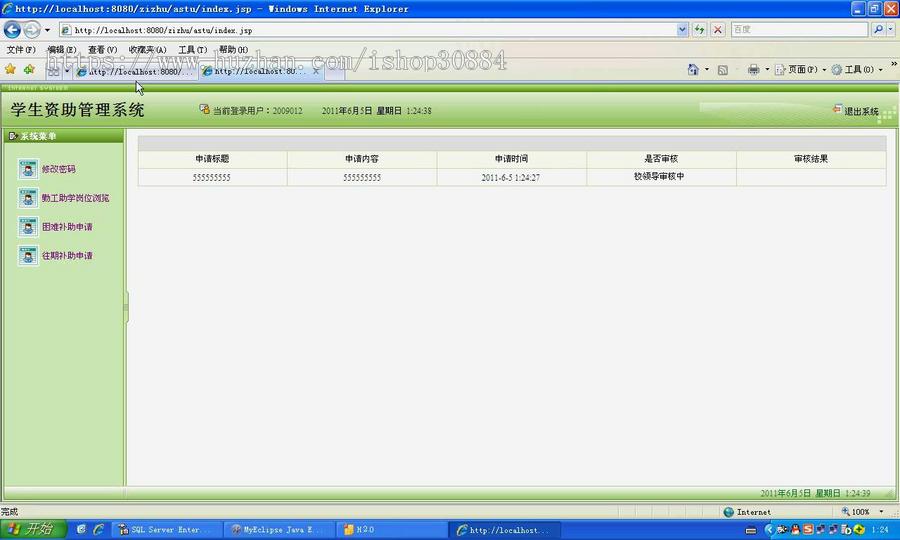900x540 pixels.
Task: Click the 2011-6-5 1:24:27 cell
Action: coord(511,177)
